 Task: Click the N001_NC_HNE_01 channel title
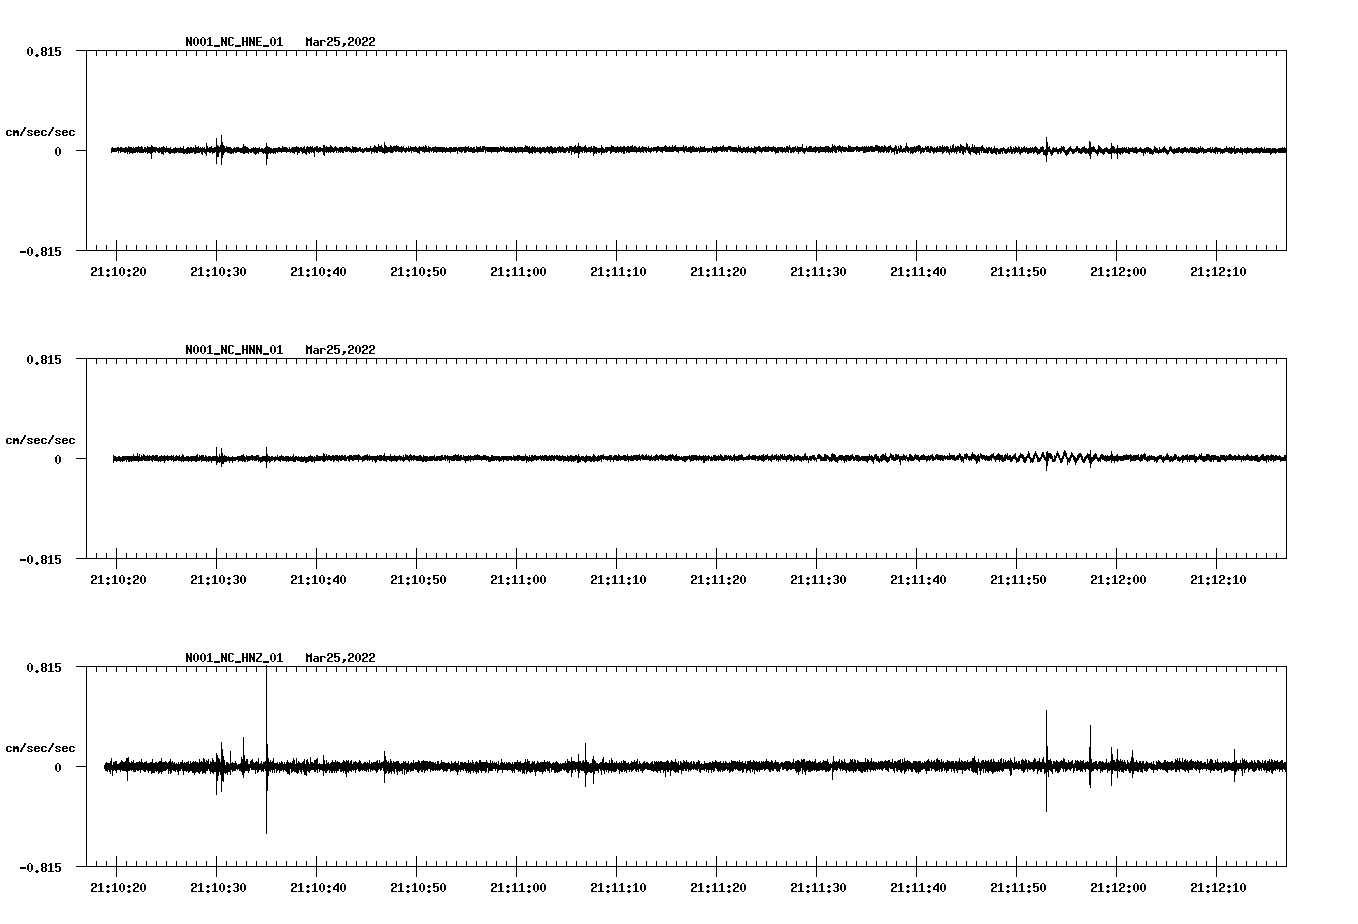click(234, 42)
